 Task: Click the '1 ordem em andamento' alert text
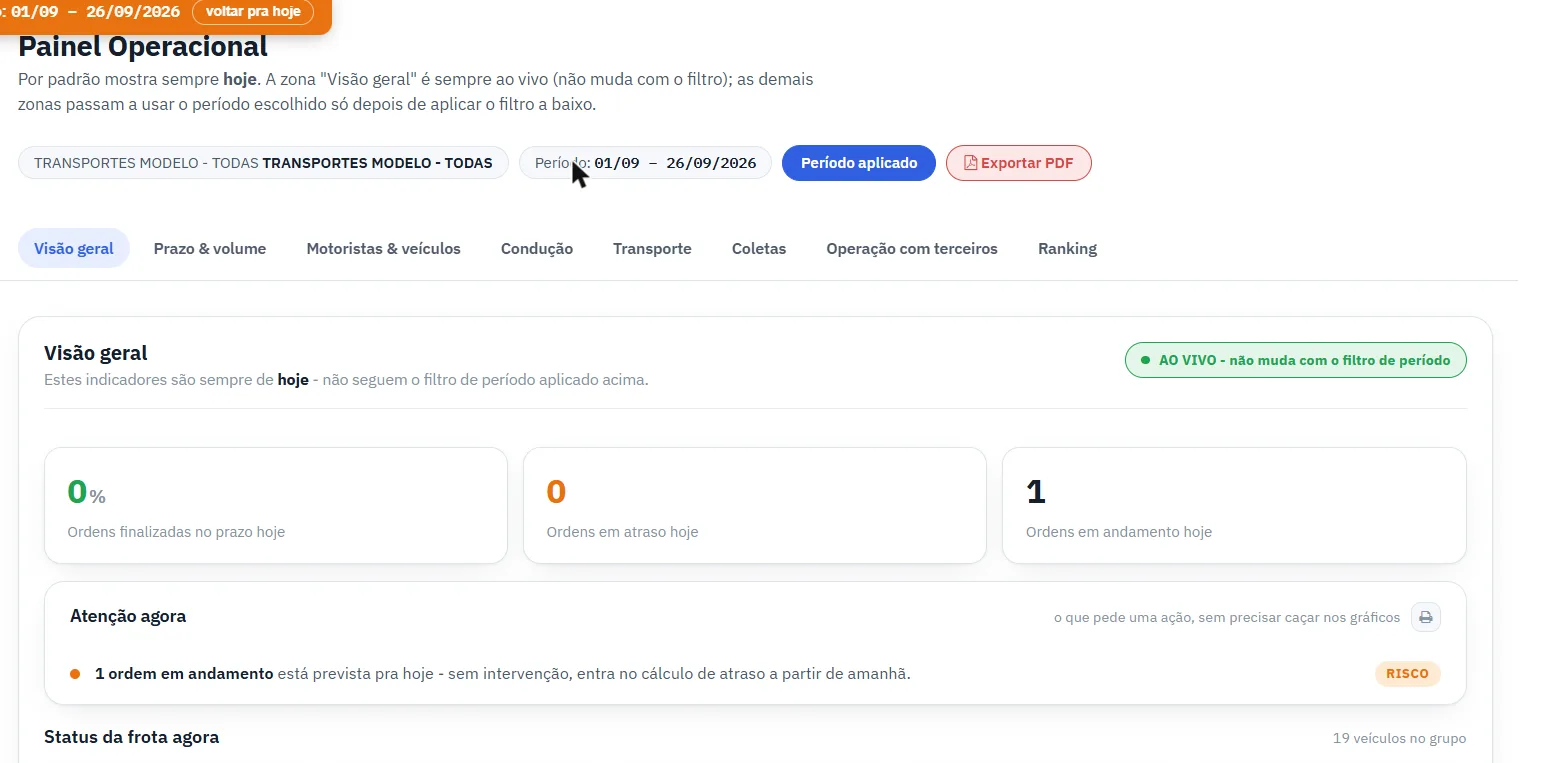184,673
